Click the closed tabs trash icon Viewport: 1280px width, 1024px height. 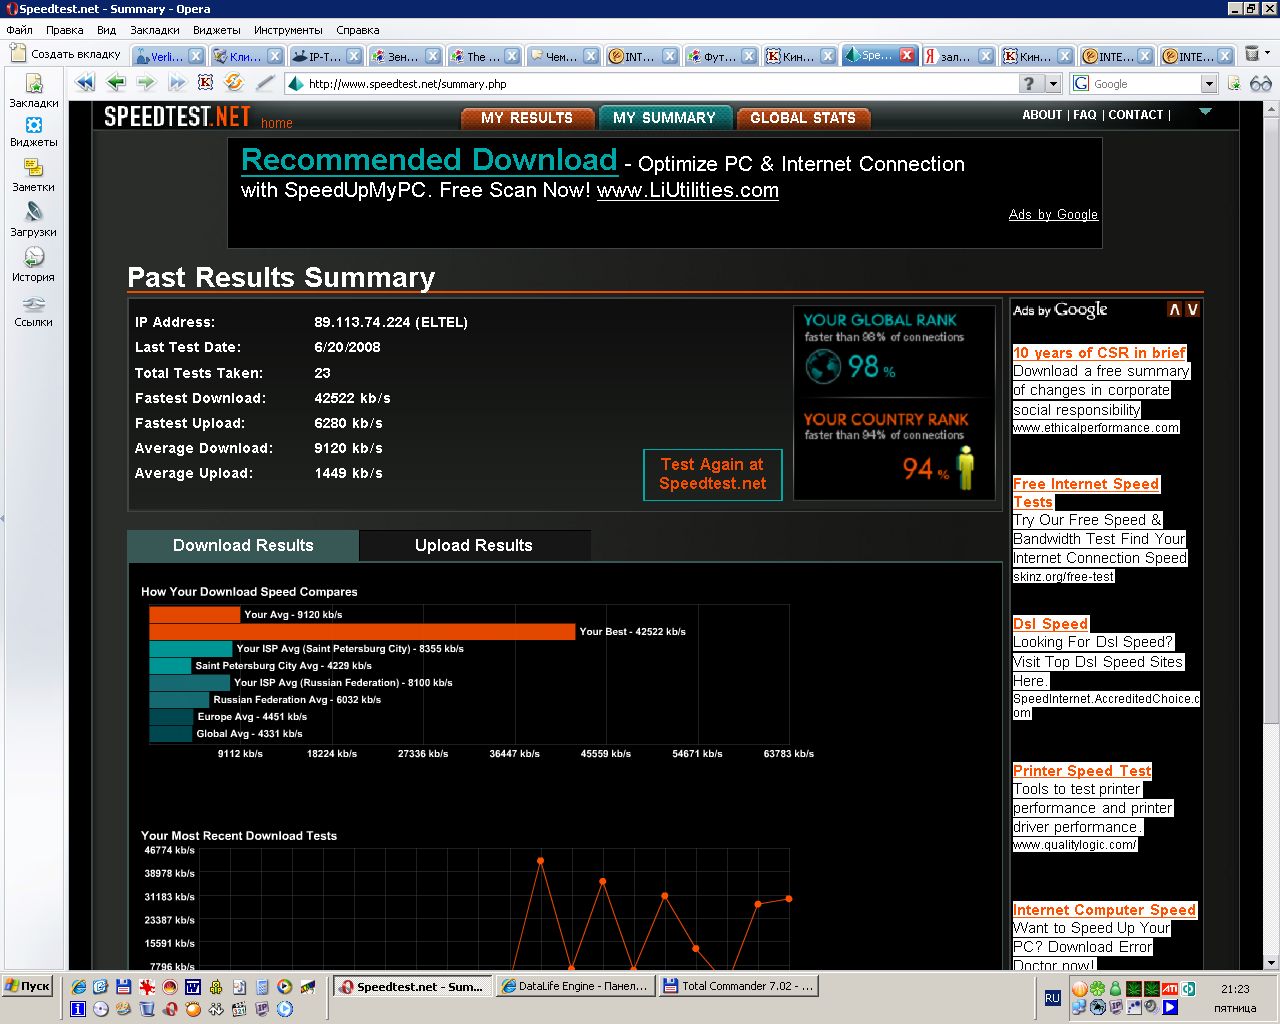[x=1252, y=53]
